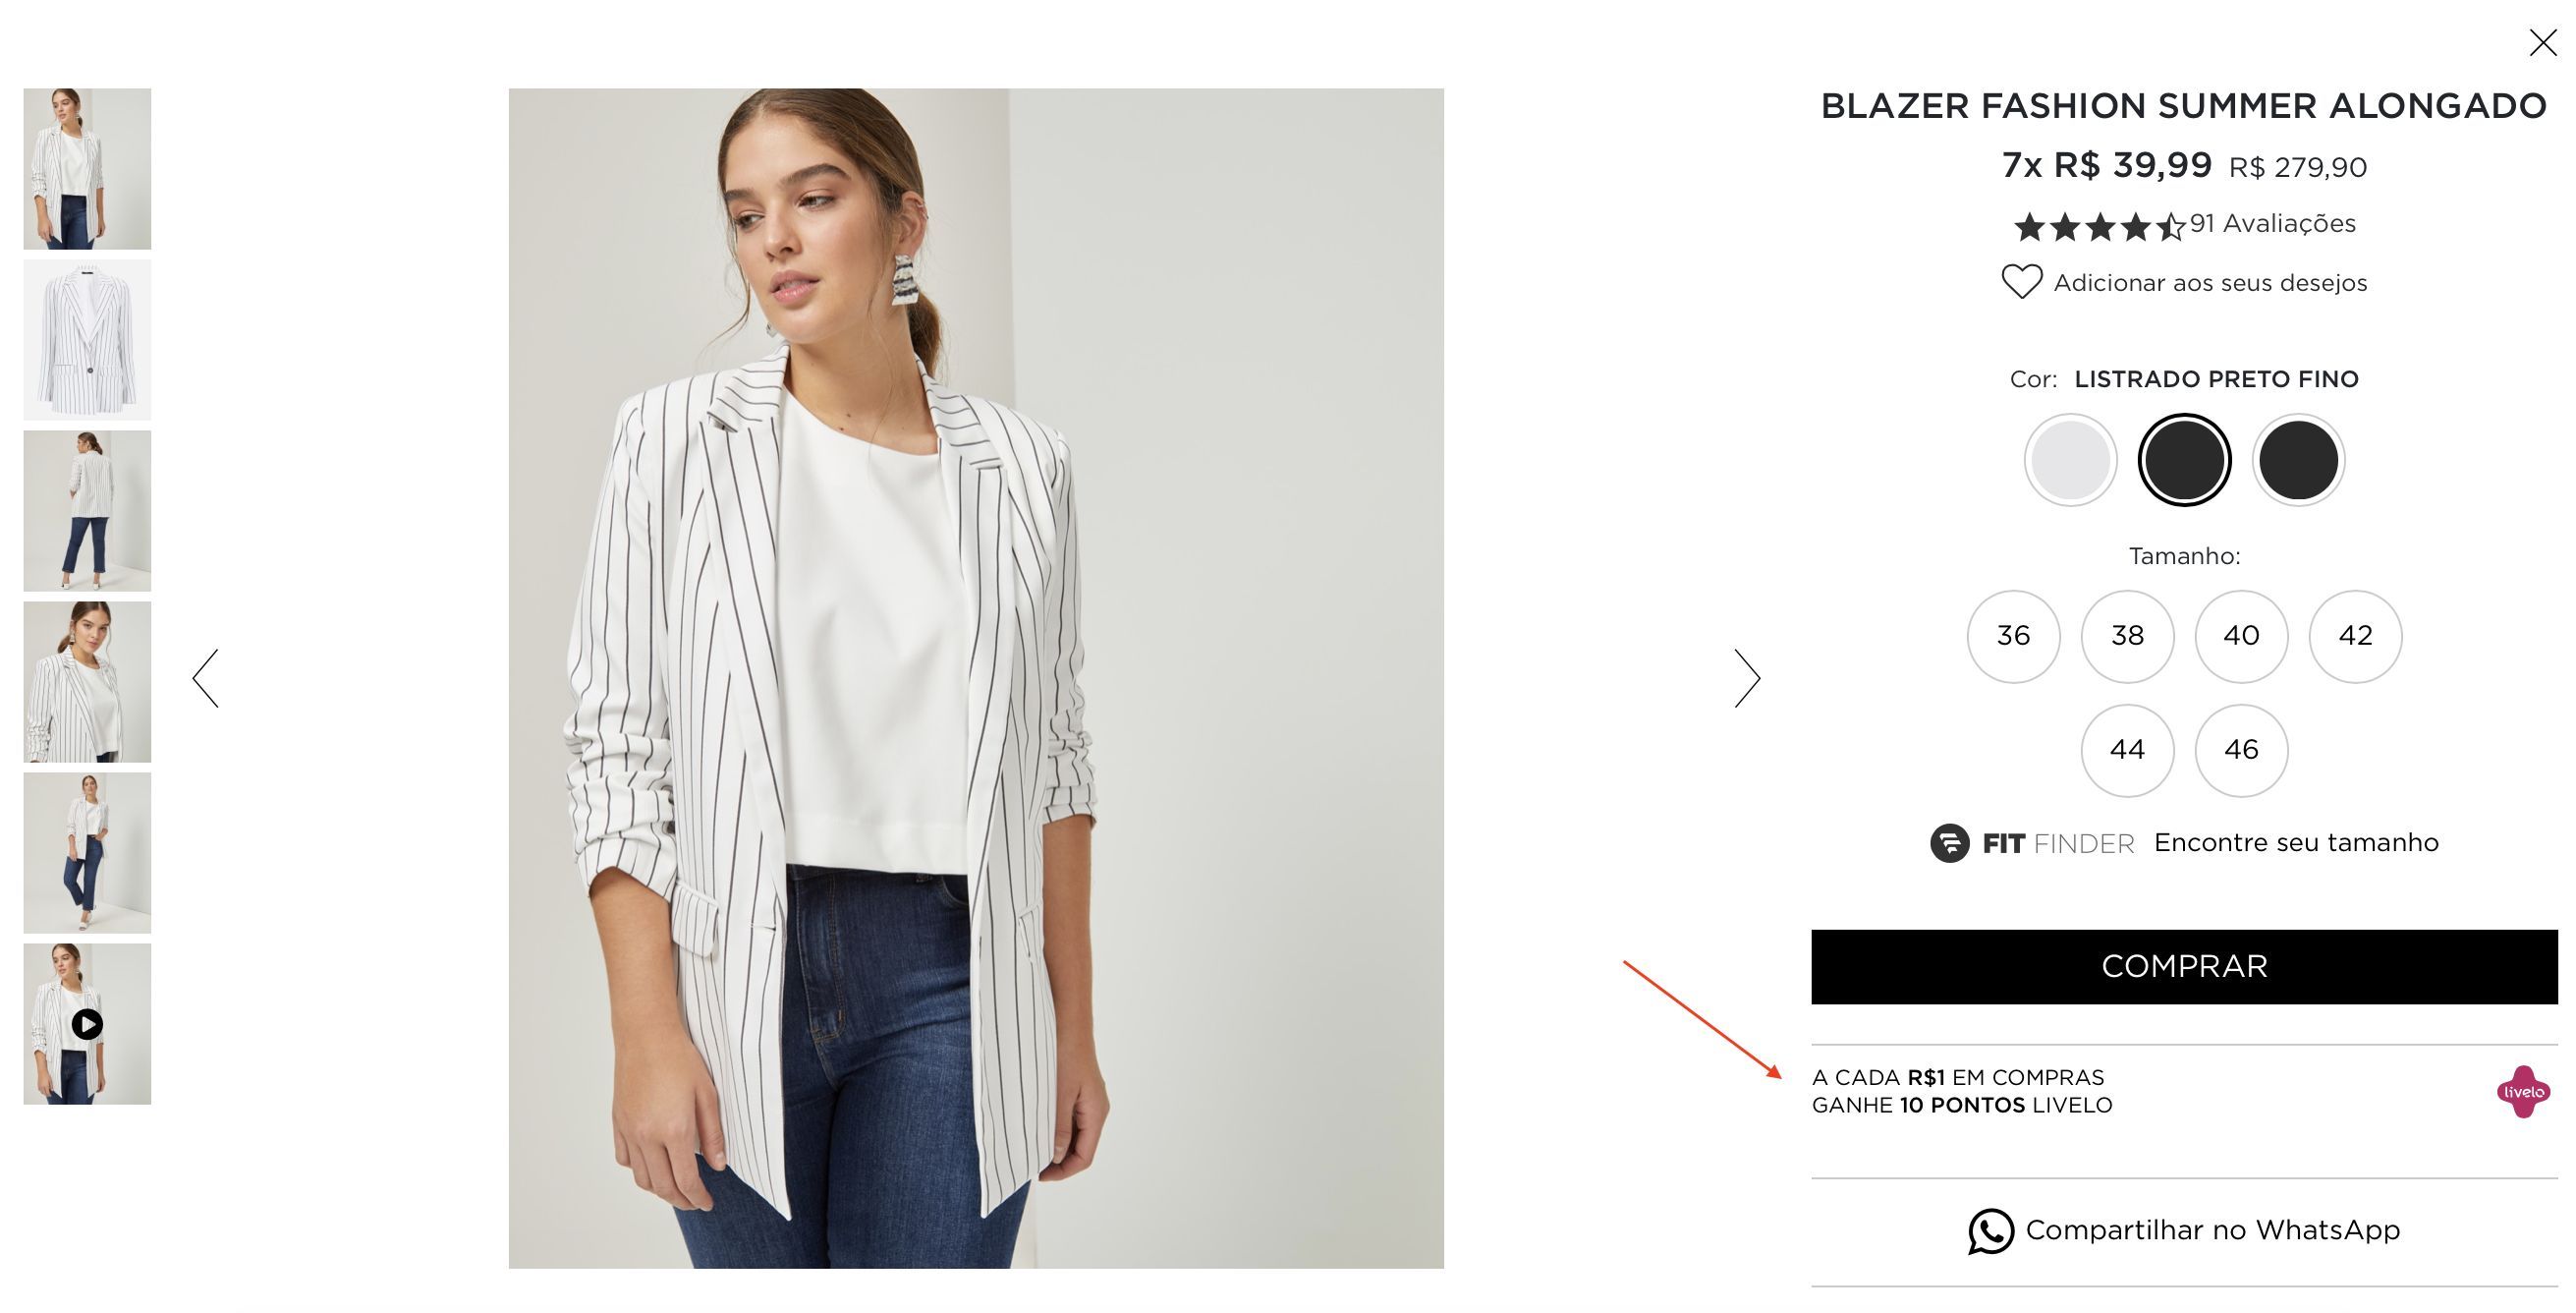
Task: Open the Livelo points logo
Action: coord(2523,1091)
